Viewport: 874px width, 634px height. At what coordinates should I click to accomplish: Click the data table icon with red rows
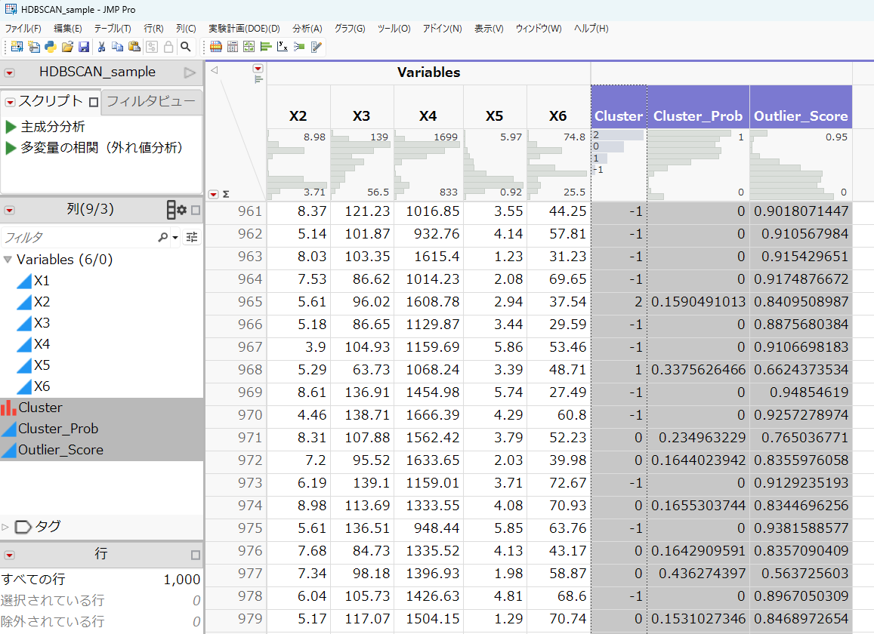click(216, 47)
